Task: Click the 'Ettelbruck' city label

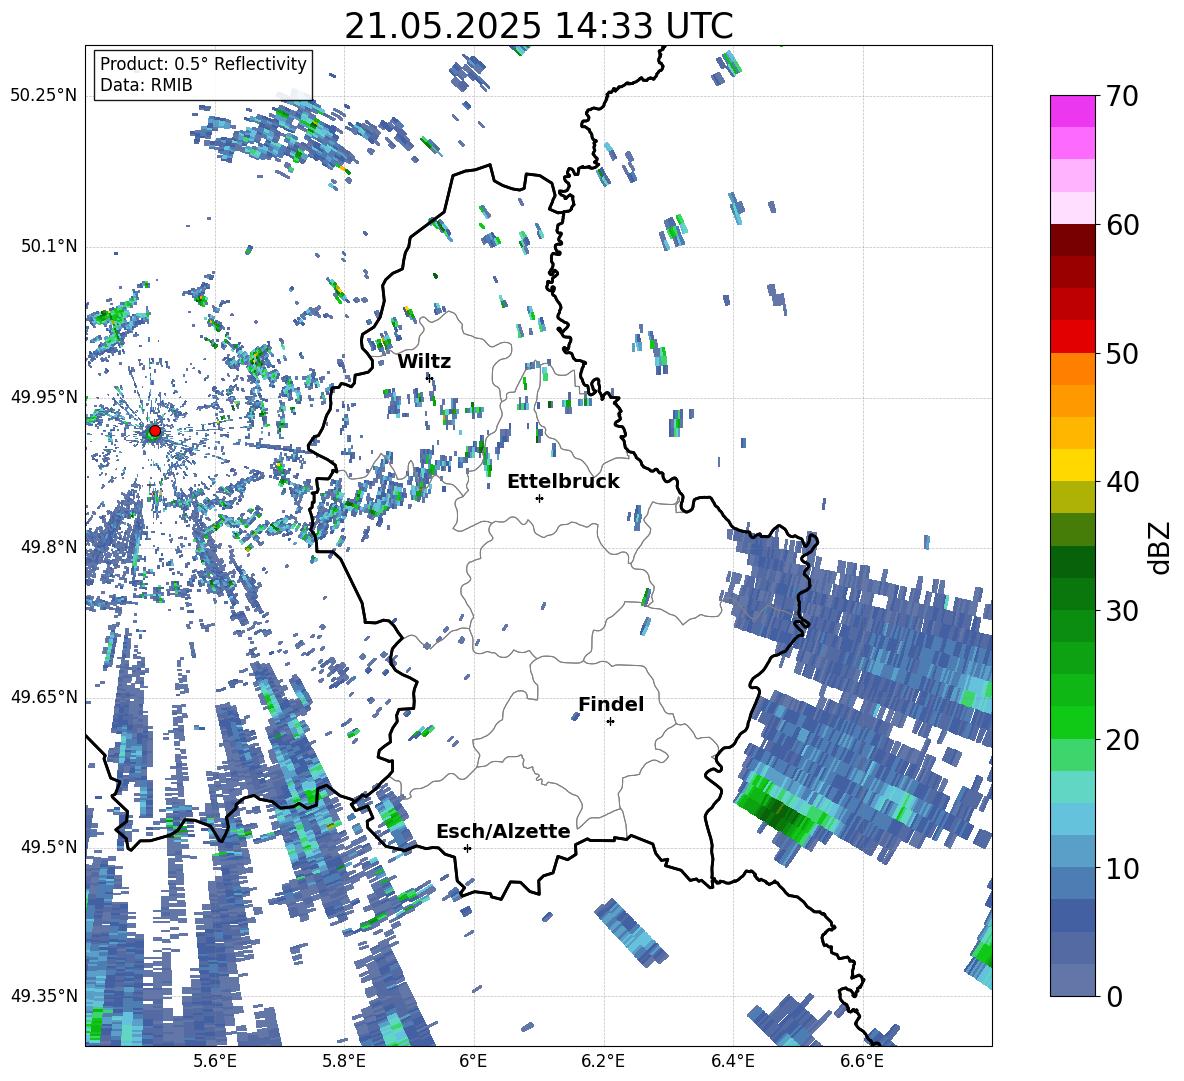Action: 563,482
